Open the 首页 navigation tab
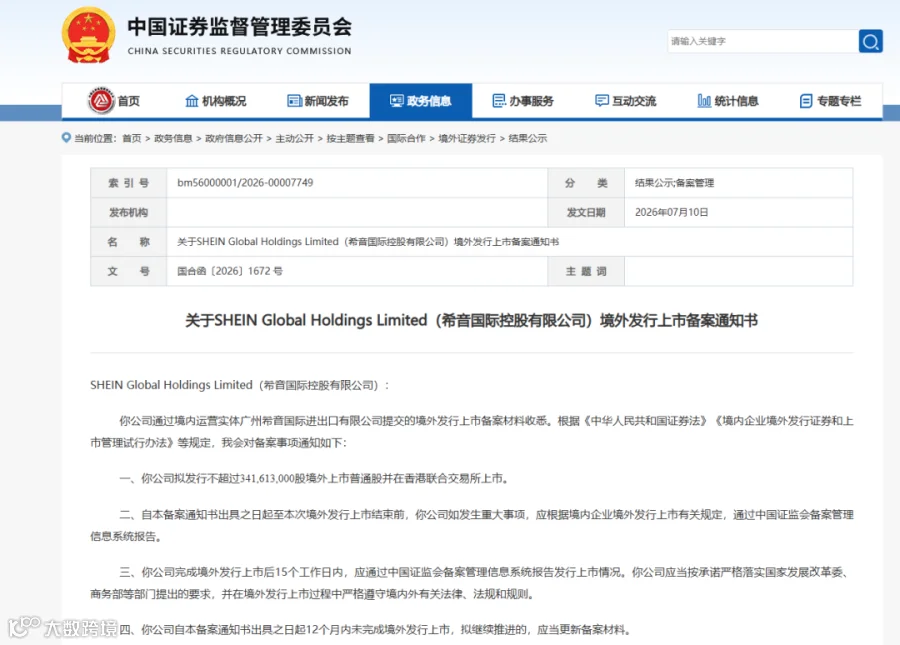This screenshot has height=645, width=900. click(114, 101)
